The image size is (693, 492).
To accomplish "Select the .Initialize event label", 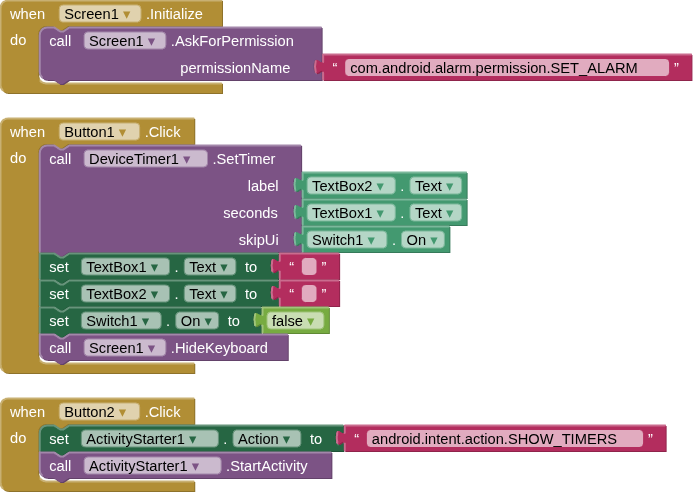I will (174, 14).
